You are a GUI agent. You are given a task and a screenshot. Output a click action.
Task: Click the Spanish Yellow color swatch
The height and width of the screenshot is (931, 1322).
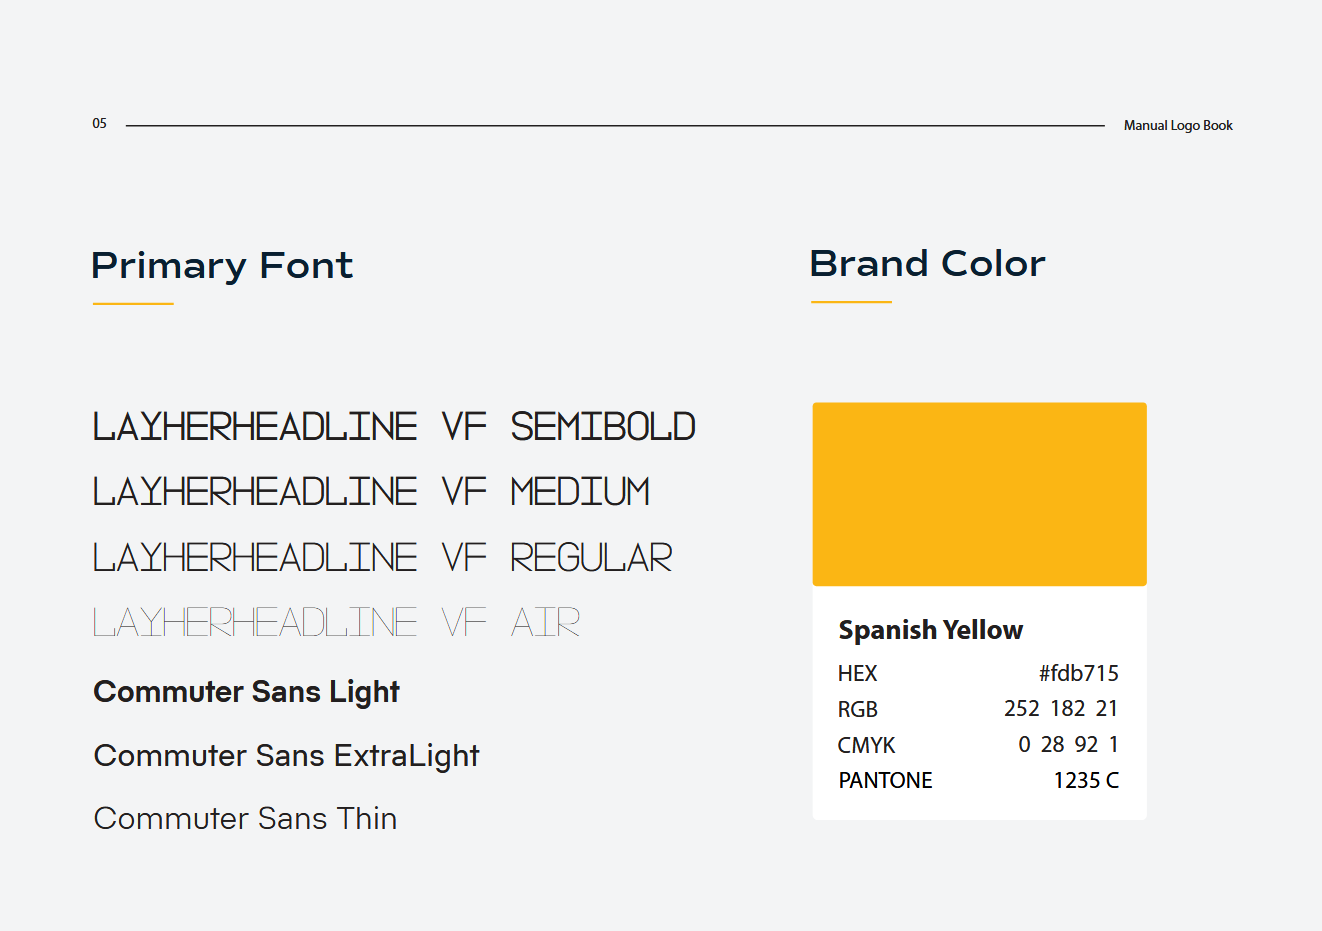979,494
